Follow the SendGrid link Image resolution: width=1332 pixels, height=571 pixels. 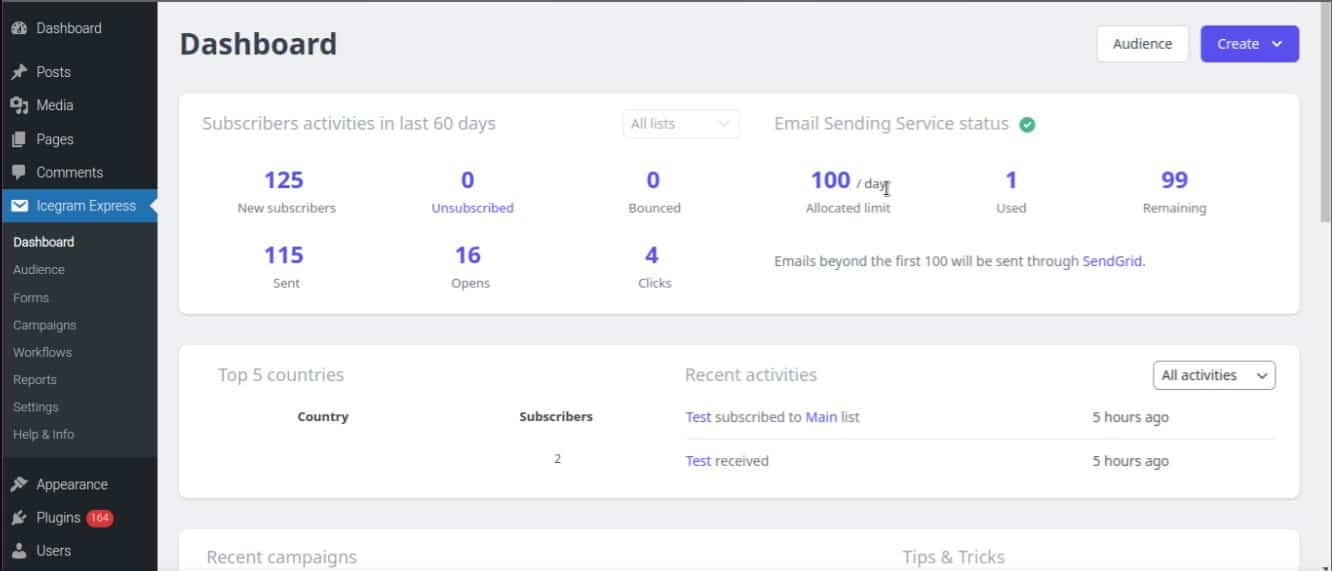point(1112,261)
